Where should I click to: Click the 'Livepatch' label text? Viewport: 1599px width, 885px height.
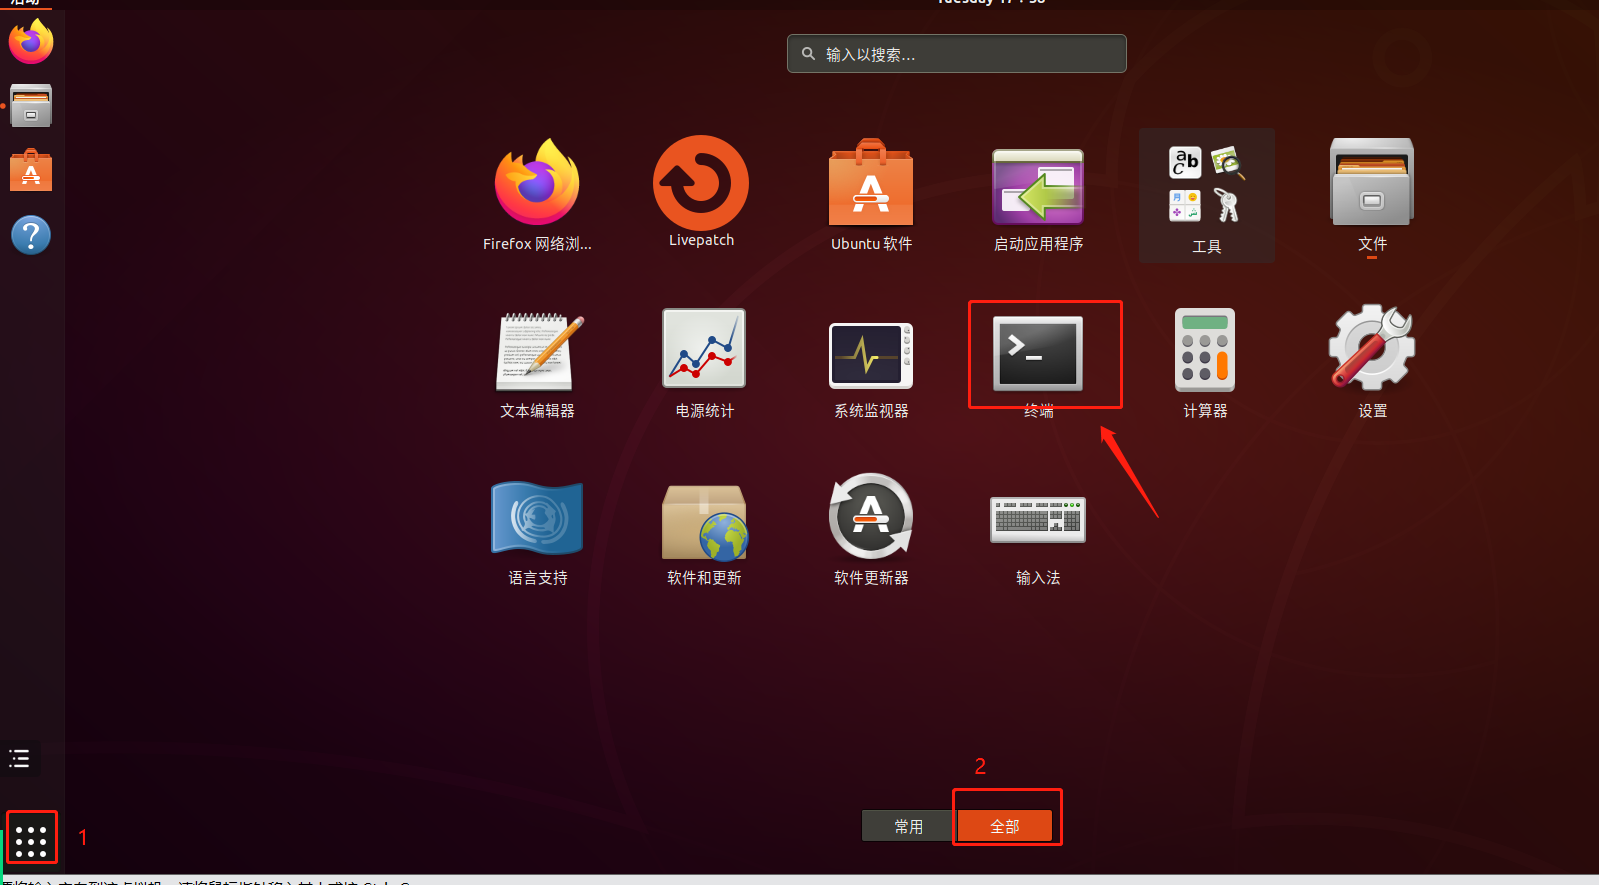pyautogui.click(x=701, y=240)
